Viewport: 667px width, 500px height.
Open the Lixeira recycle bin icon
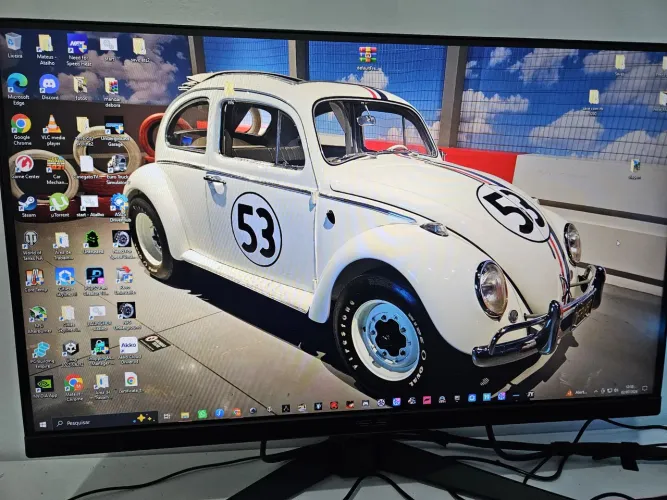pos(14,44)
